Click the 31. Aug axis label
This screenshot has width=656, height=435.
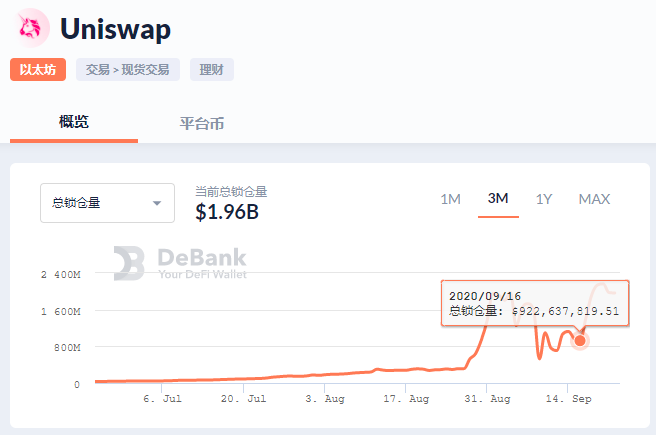[x=487, y=399]
